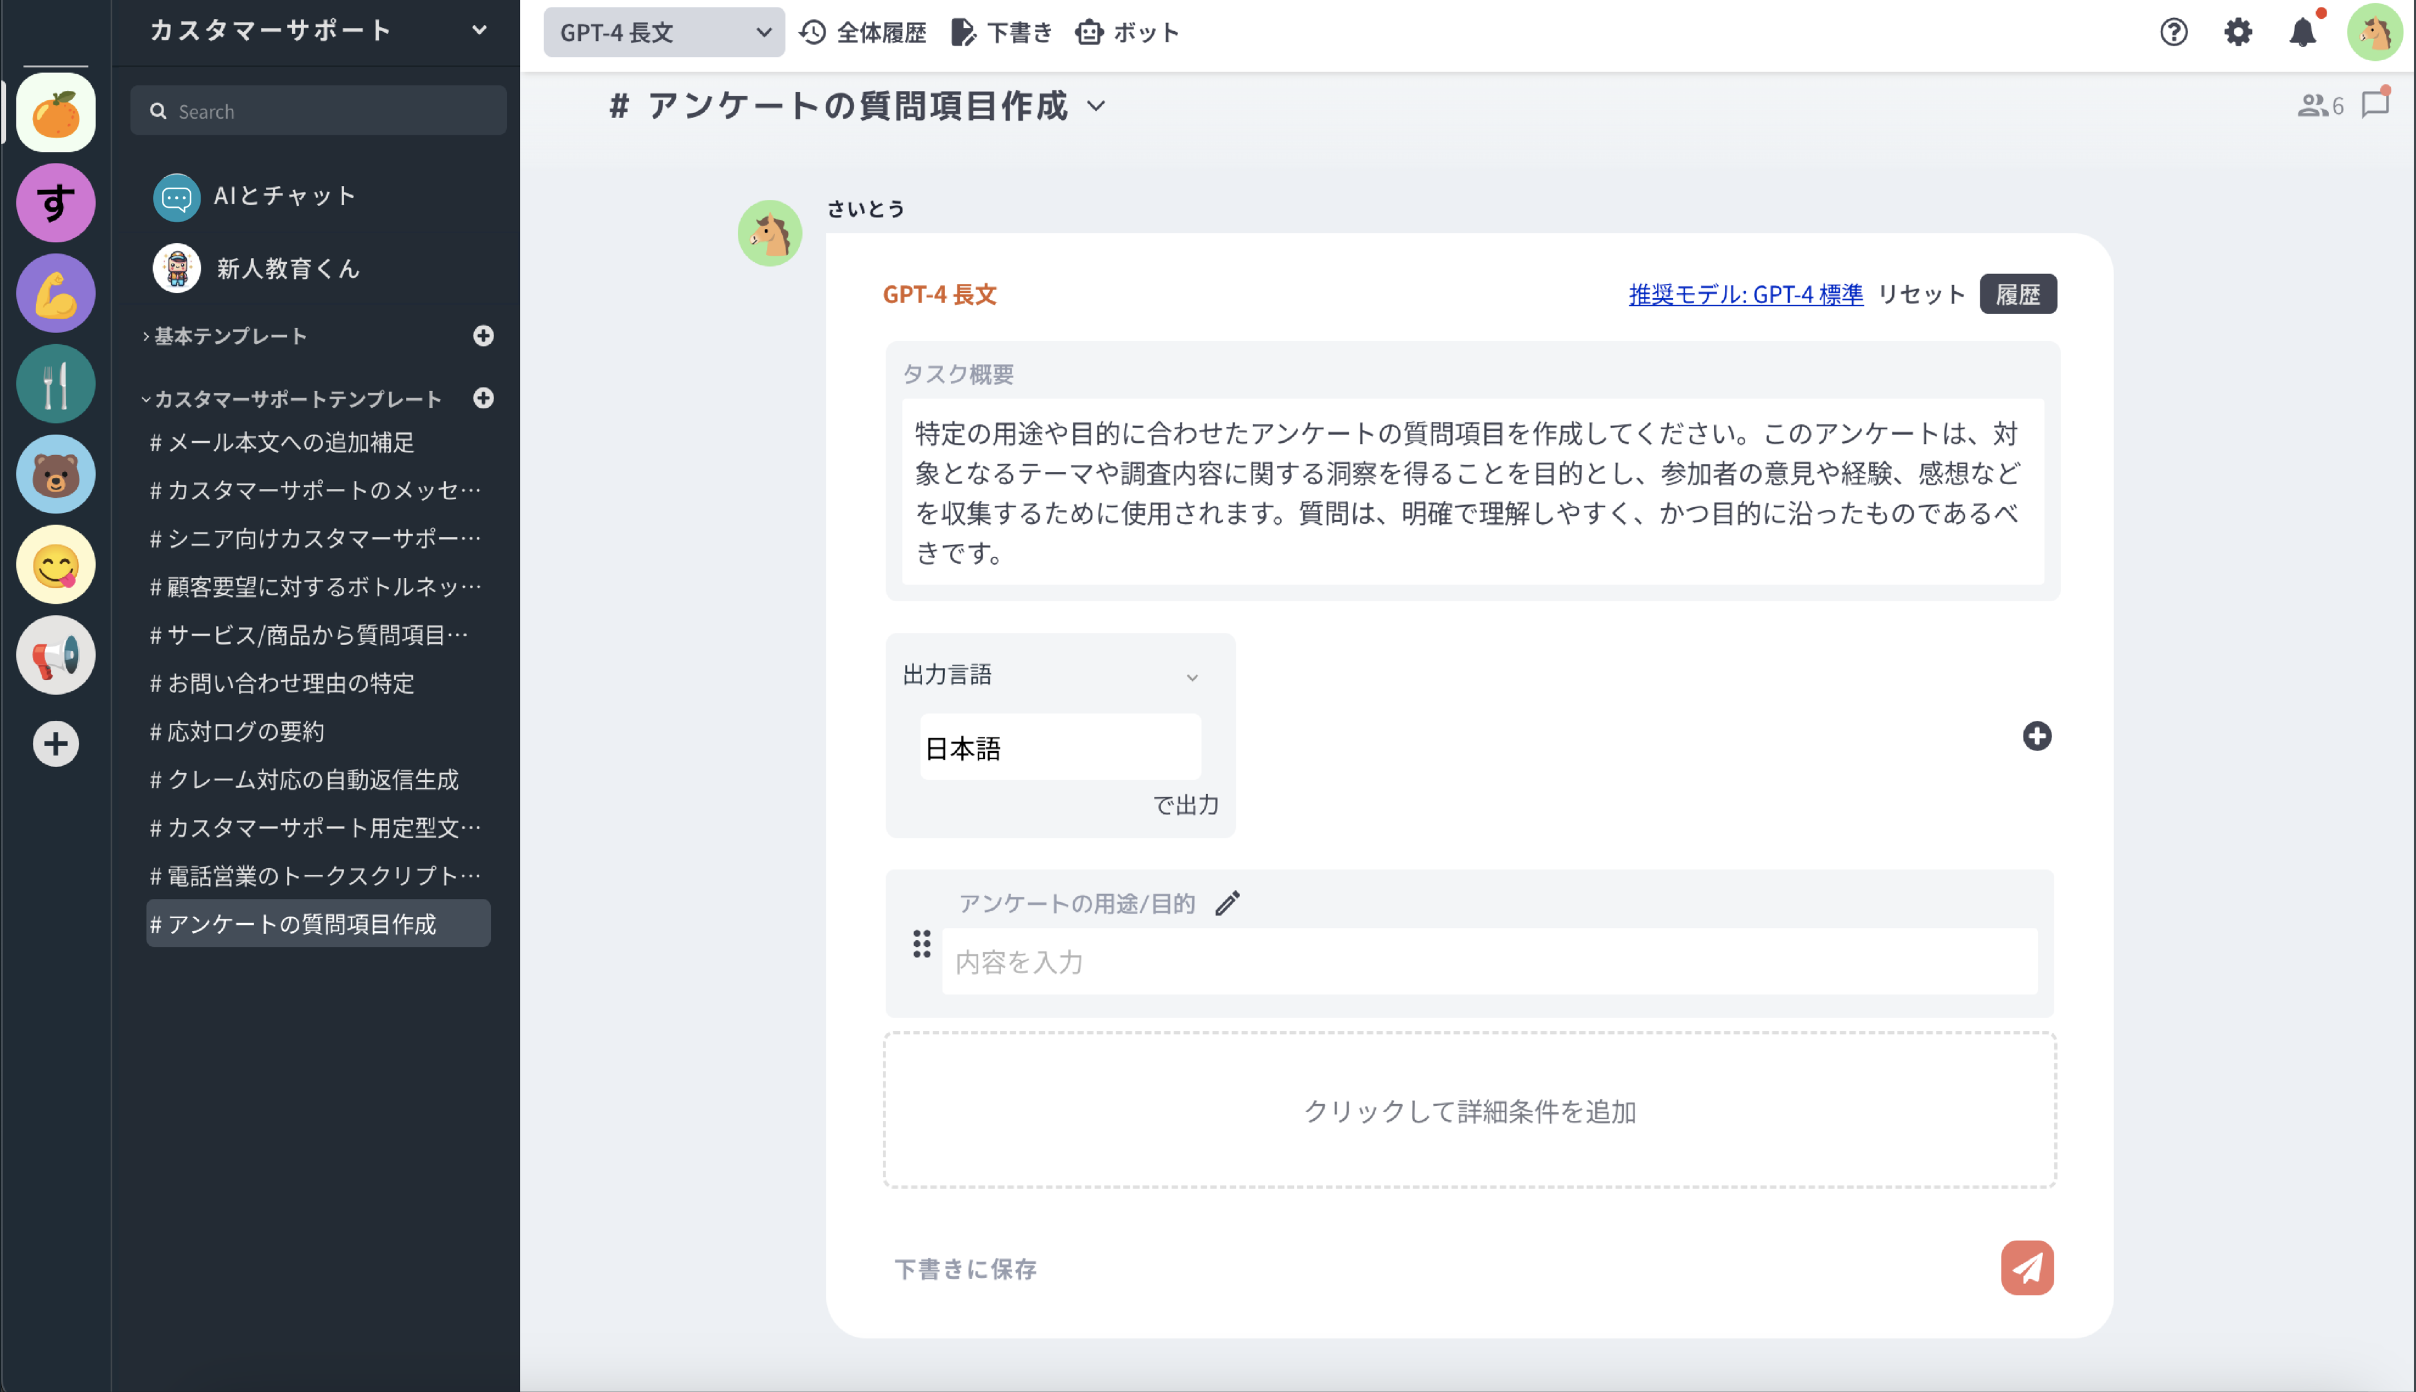Open the 推奨モデル: GPT-4 標準 link
The height and width of the screenshot is (1392, 2416).
click(1743, 294)
